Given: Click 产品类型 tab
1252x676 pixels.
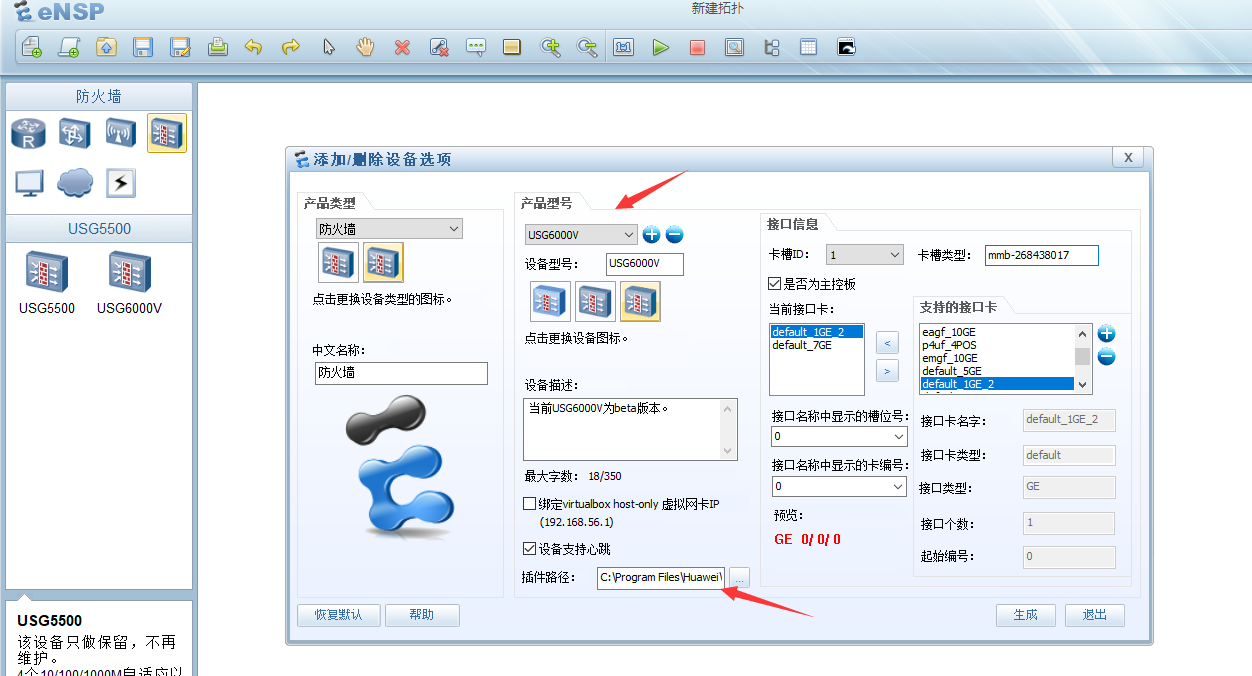Looking at the screenshot, I should (x=329, y=203).
